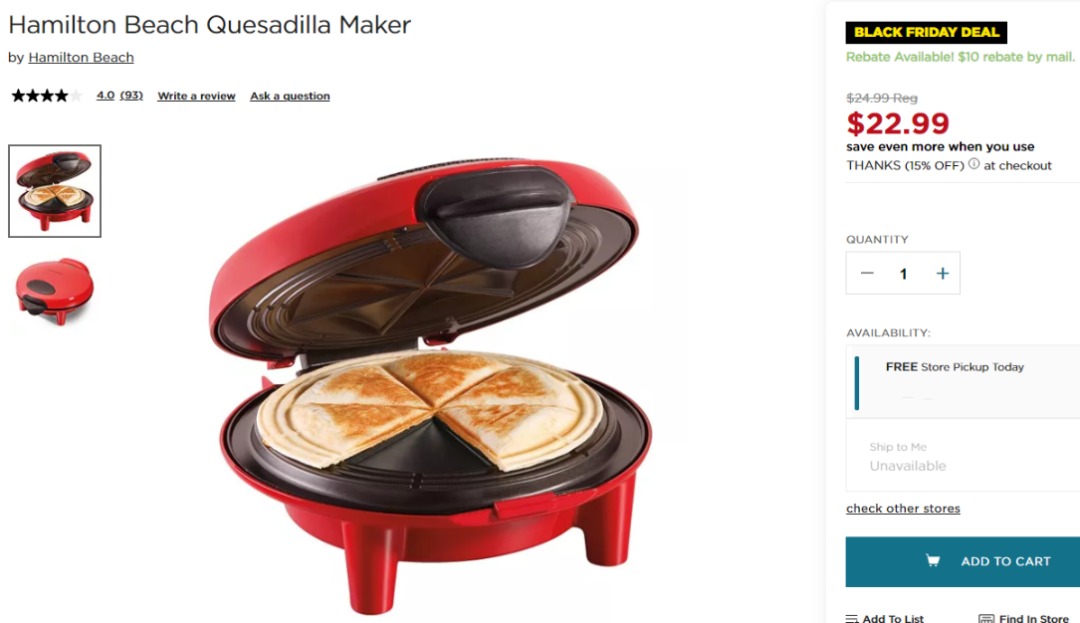View the (93) reviews link
1080x623 pixels.
[132, 95]
